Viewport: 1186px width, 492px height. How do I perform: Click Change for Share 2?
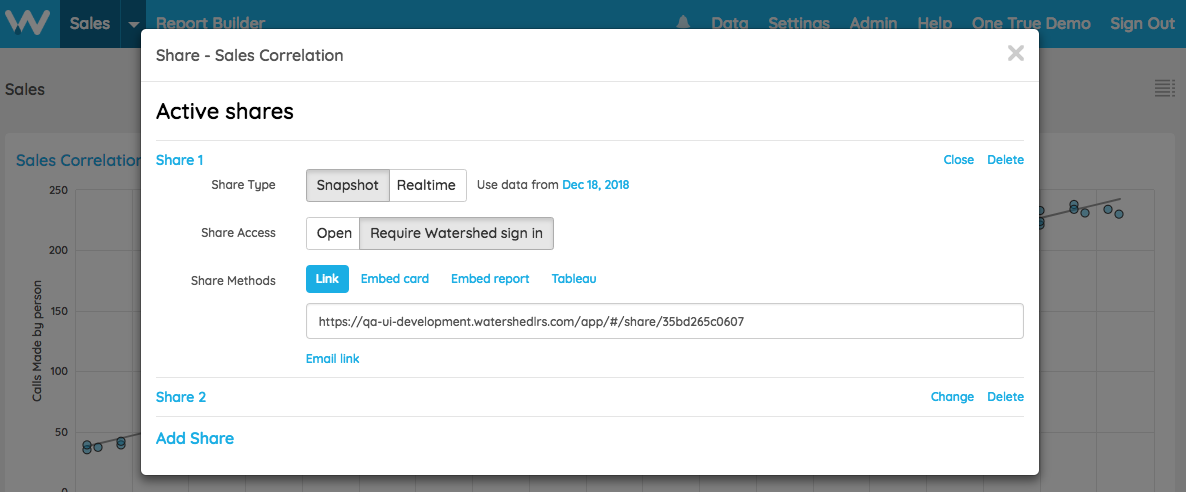click(952, 397)
